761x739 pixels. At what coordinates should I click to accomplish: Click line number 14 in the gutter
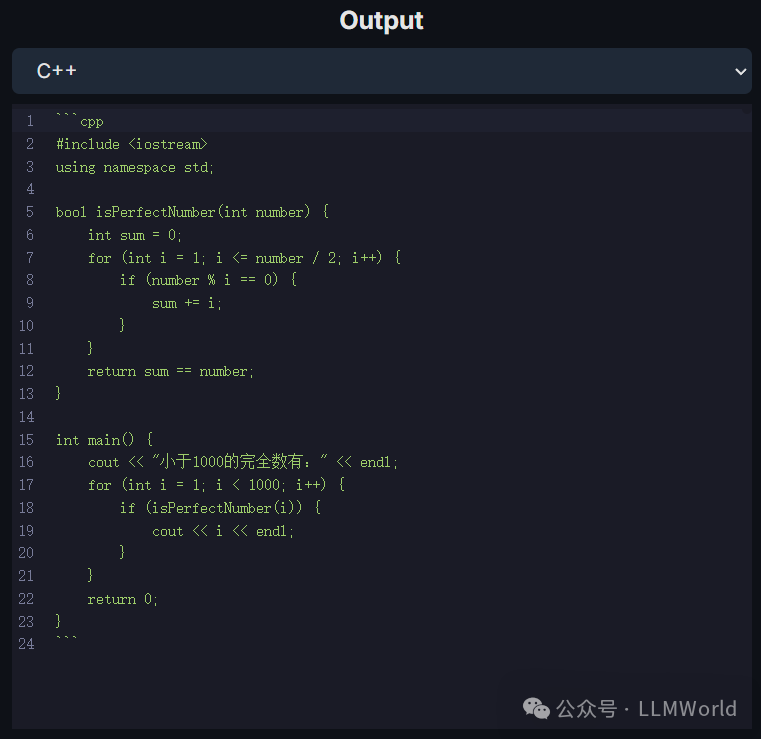coord(26,416)
